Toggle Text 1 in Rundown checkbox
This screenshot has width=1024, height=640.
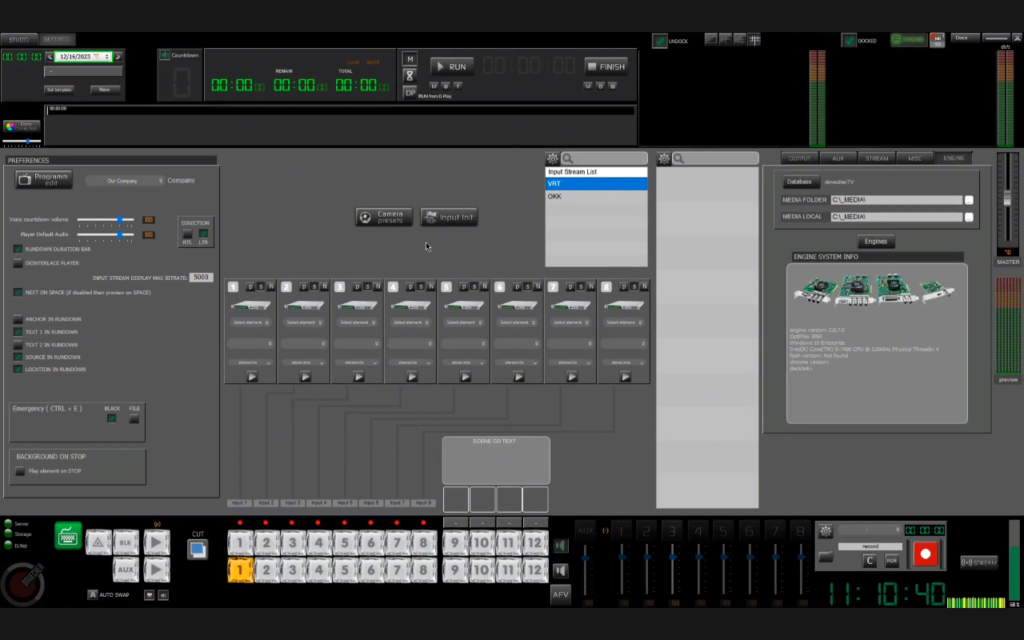18,332
